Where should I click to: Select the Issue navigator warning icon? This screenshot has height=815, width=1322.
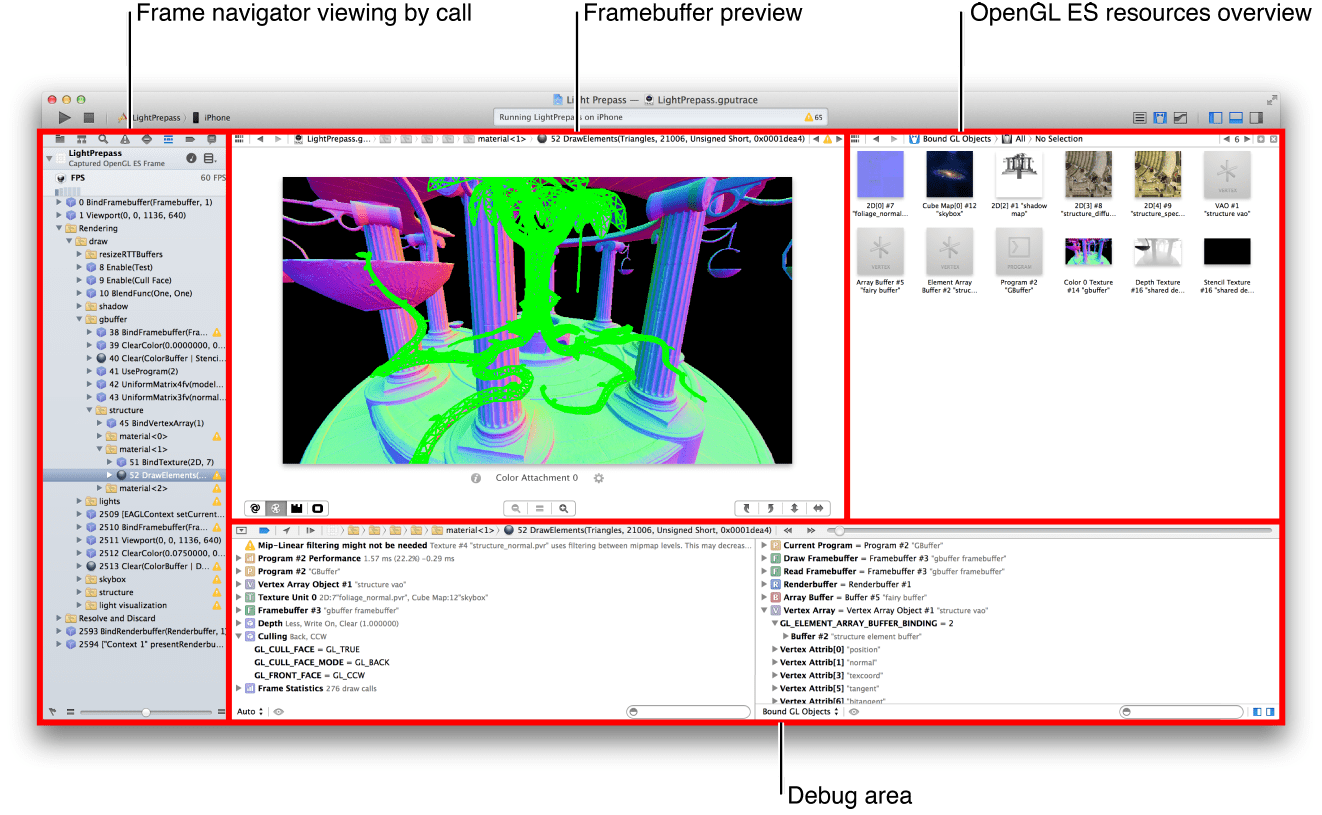tap(125, 140)
